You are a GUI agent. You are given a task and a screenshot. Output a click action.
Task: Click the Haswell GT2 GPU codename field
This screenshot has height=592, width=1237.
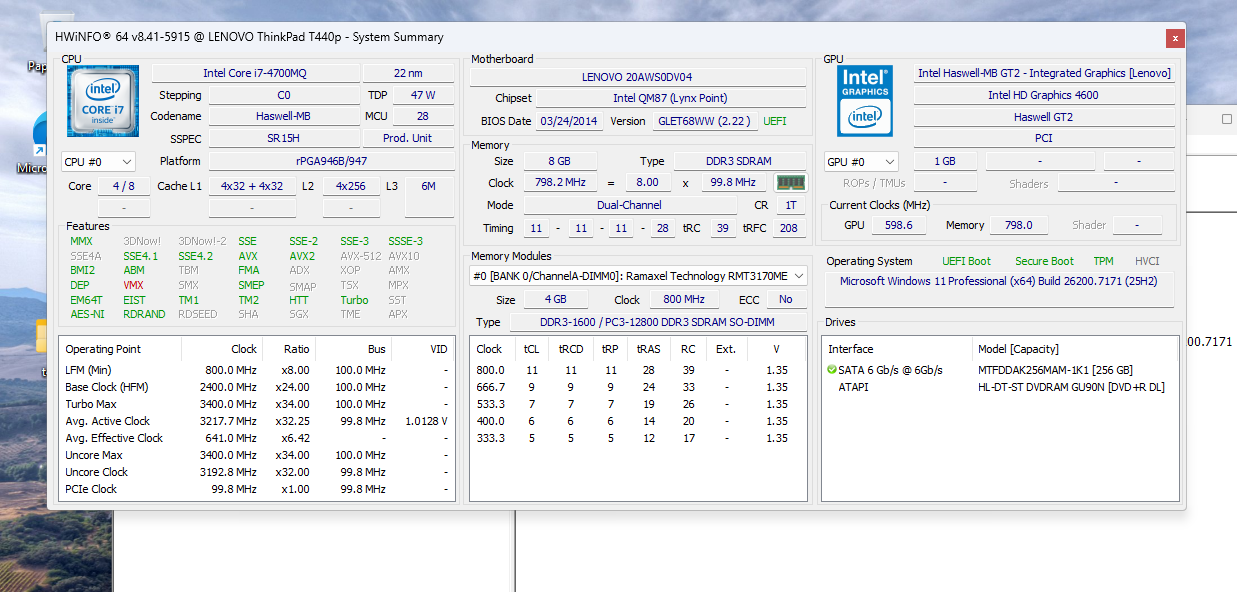[1043, 117]
